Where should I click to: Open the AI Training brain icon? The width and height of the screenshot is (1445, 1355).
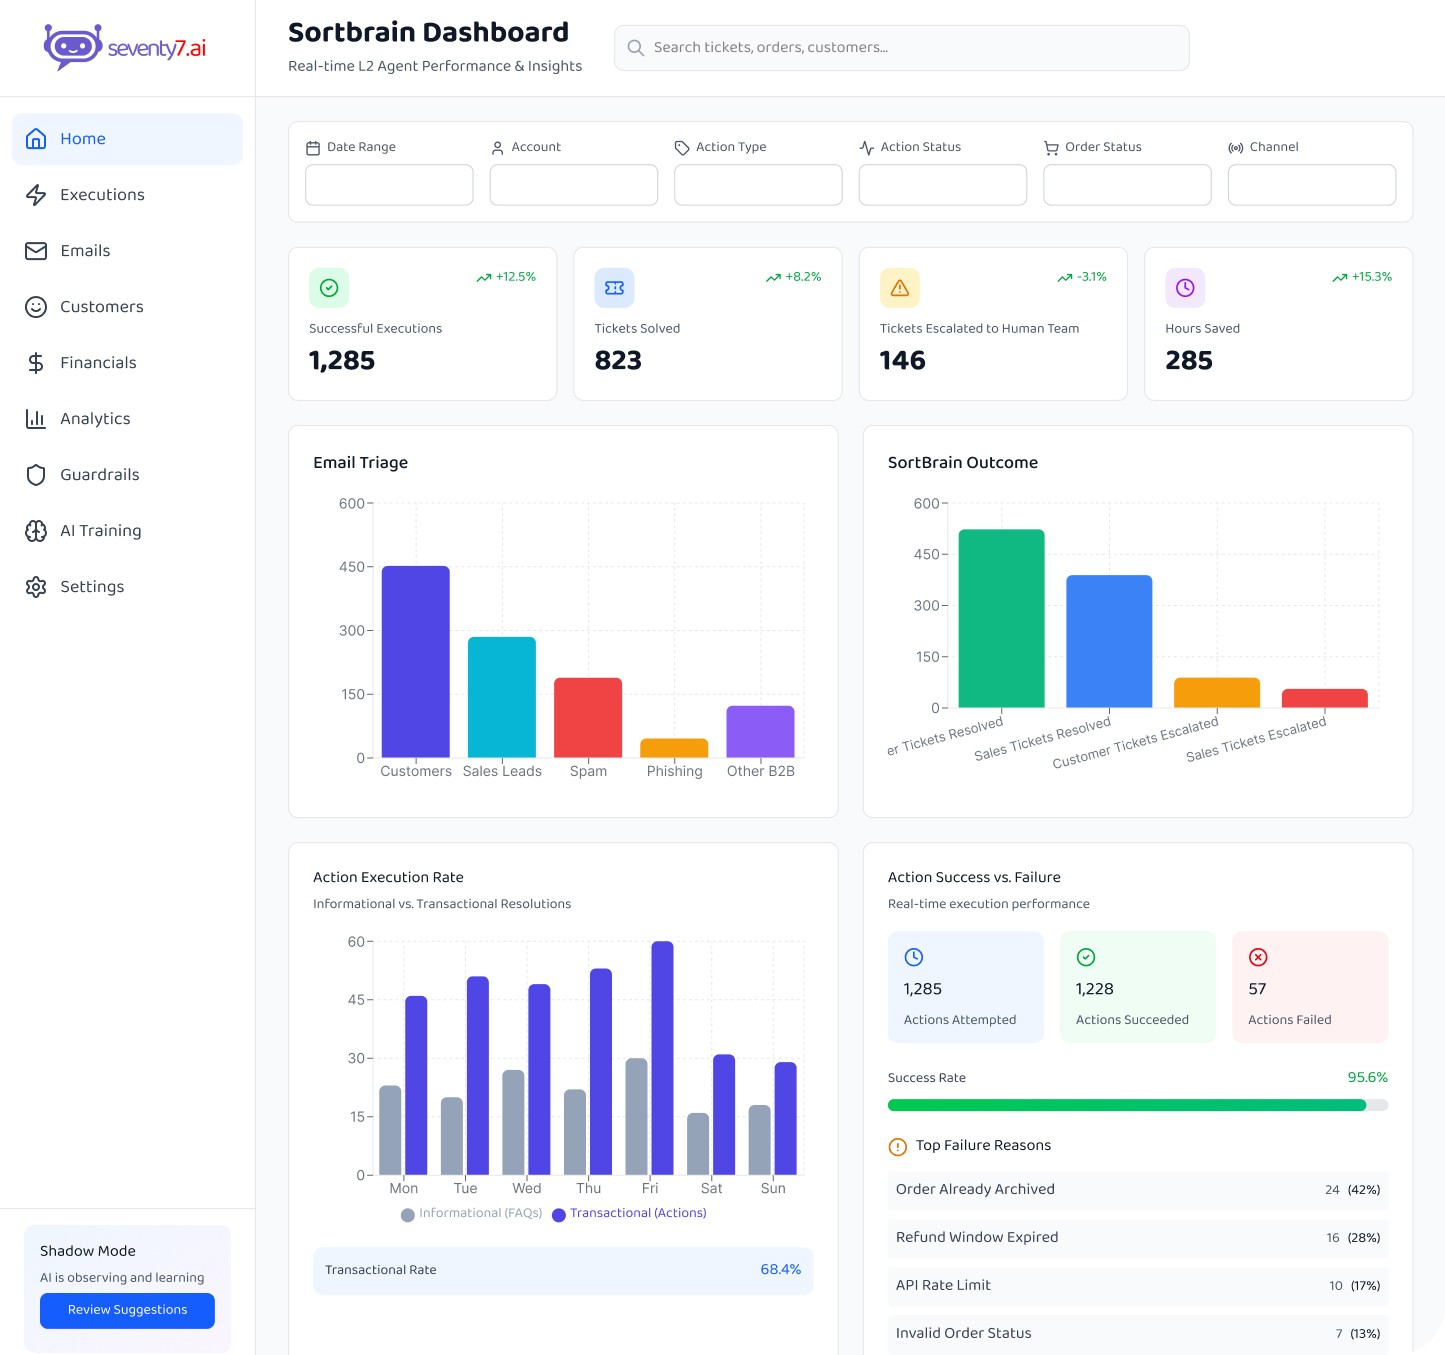click(x=35, y=531)
